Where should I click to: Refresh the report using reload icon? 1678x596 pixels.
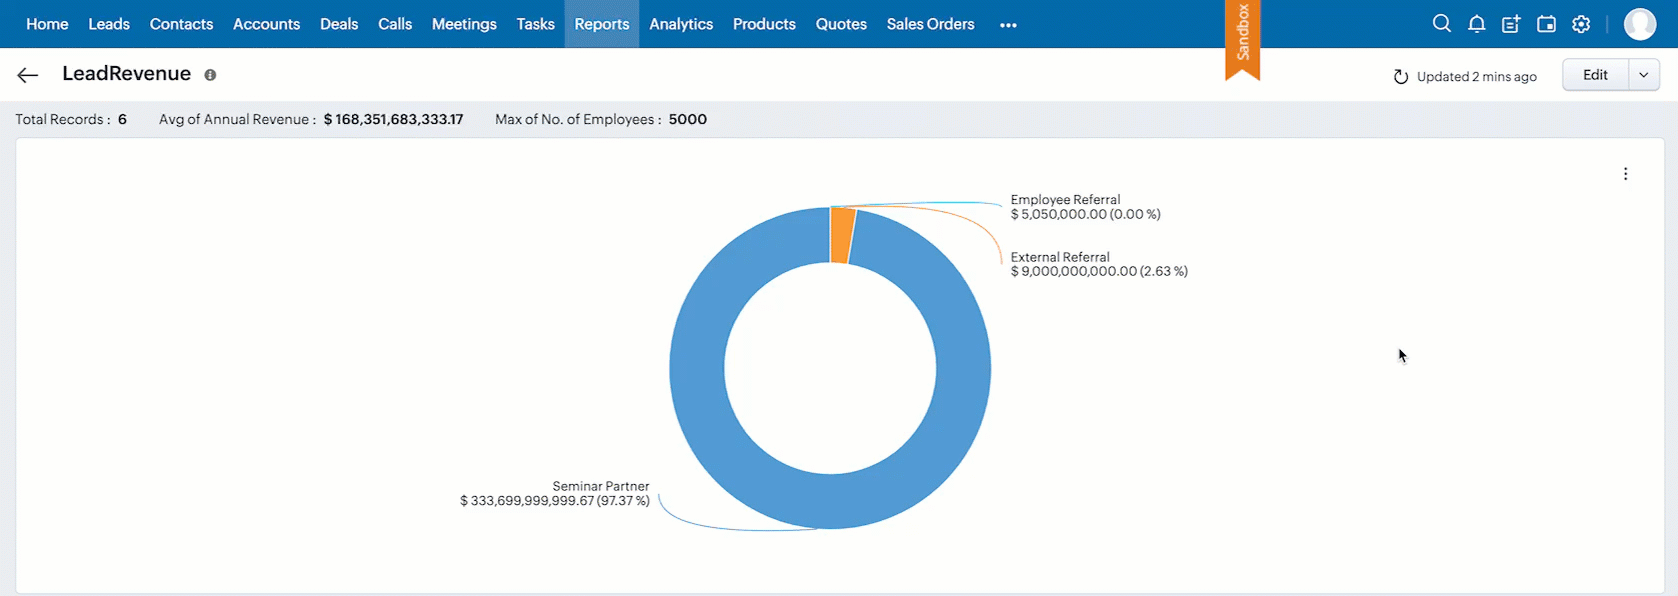point(1401,77)
